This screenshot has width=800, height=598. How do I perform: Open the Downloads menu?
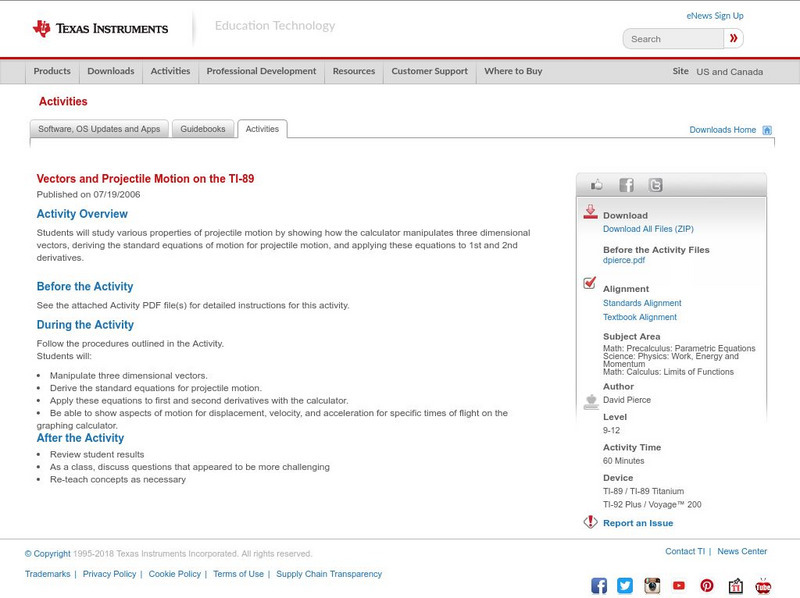tap(111, 71)
